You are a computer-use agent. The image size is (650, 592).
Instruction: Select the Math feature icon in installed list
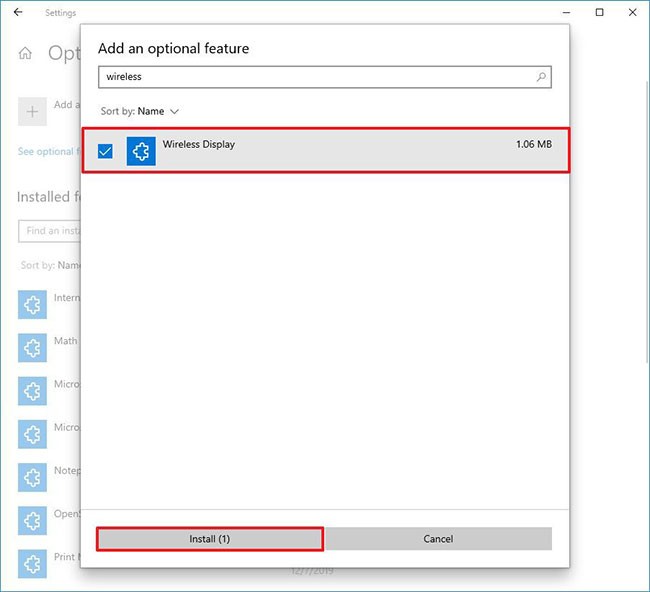[x=32, y=347]
